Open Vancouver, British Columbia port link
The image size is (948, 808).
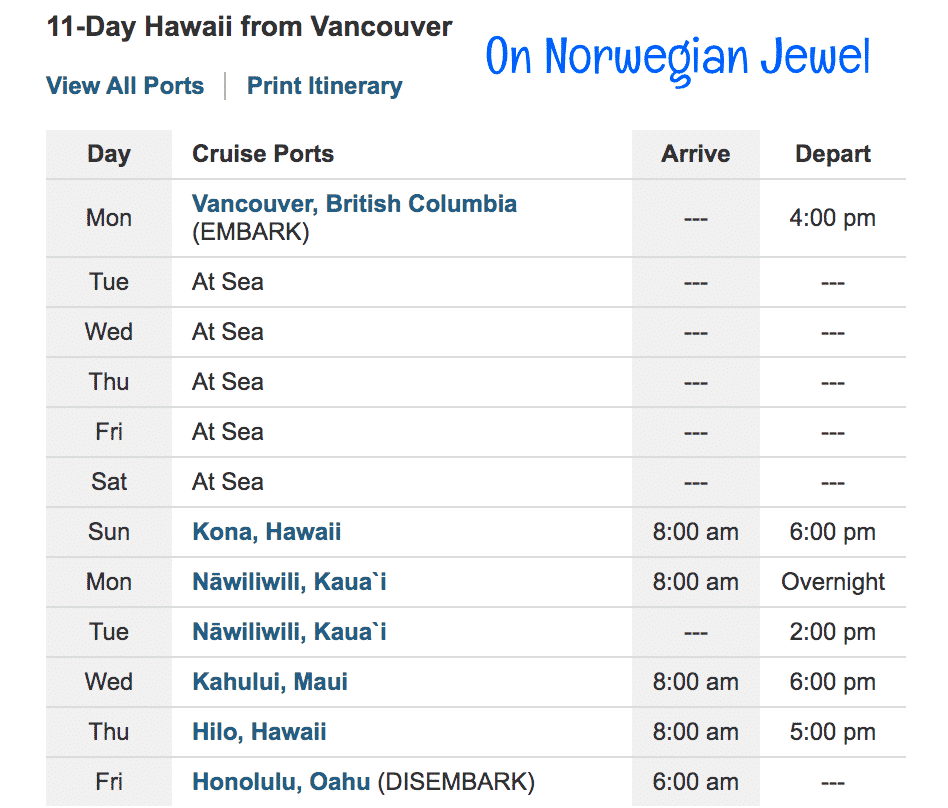coord(354,204)
